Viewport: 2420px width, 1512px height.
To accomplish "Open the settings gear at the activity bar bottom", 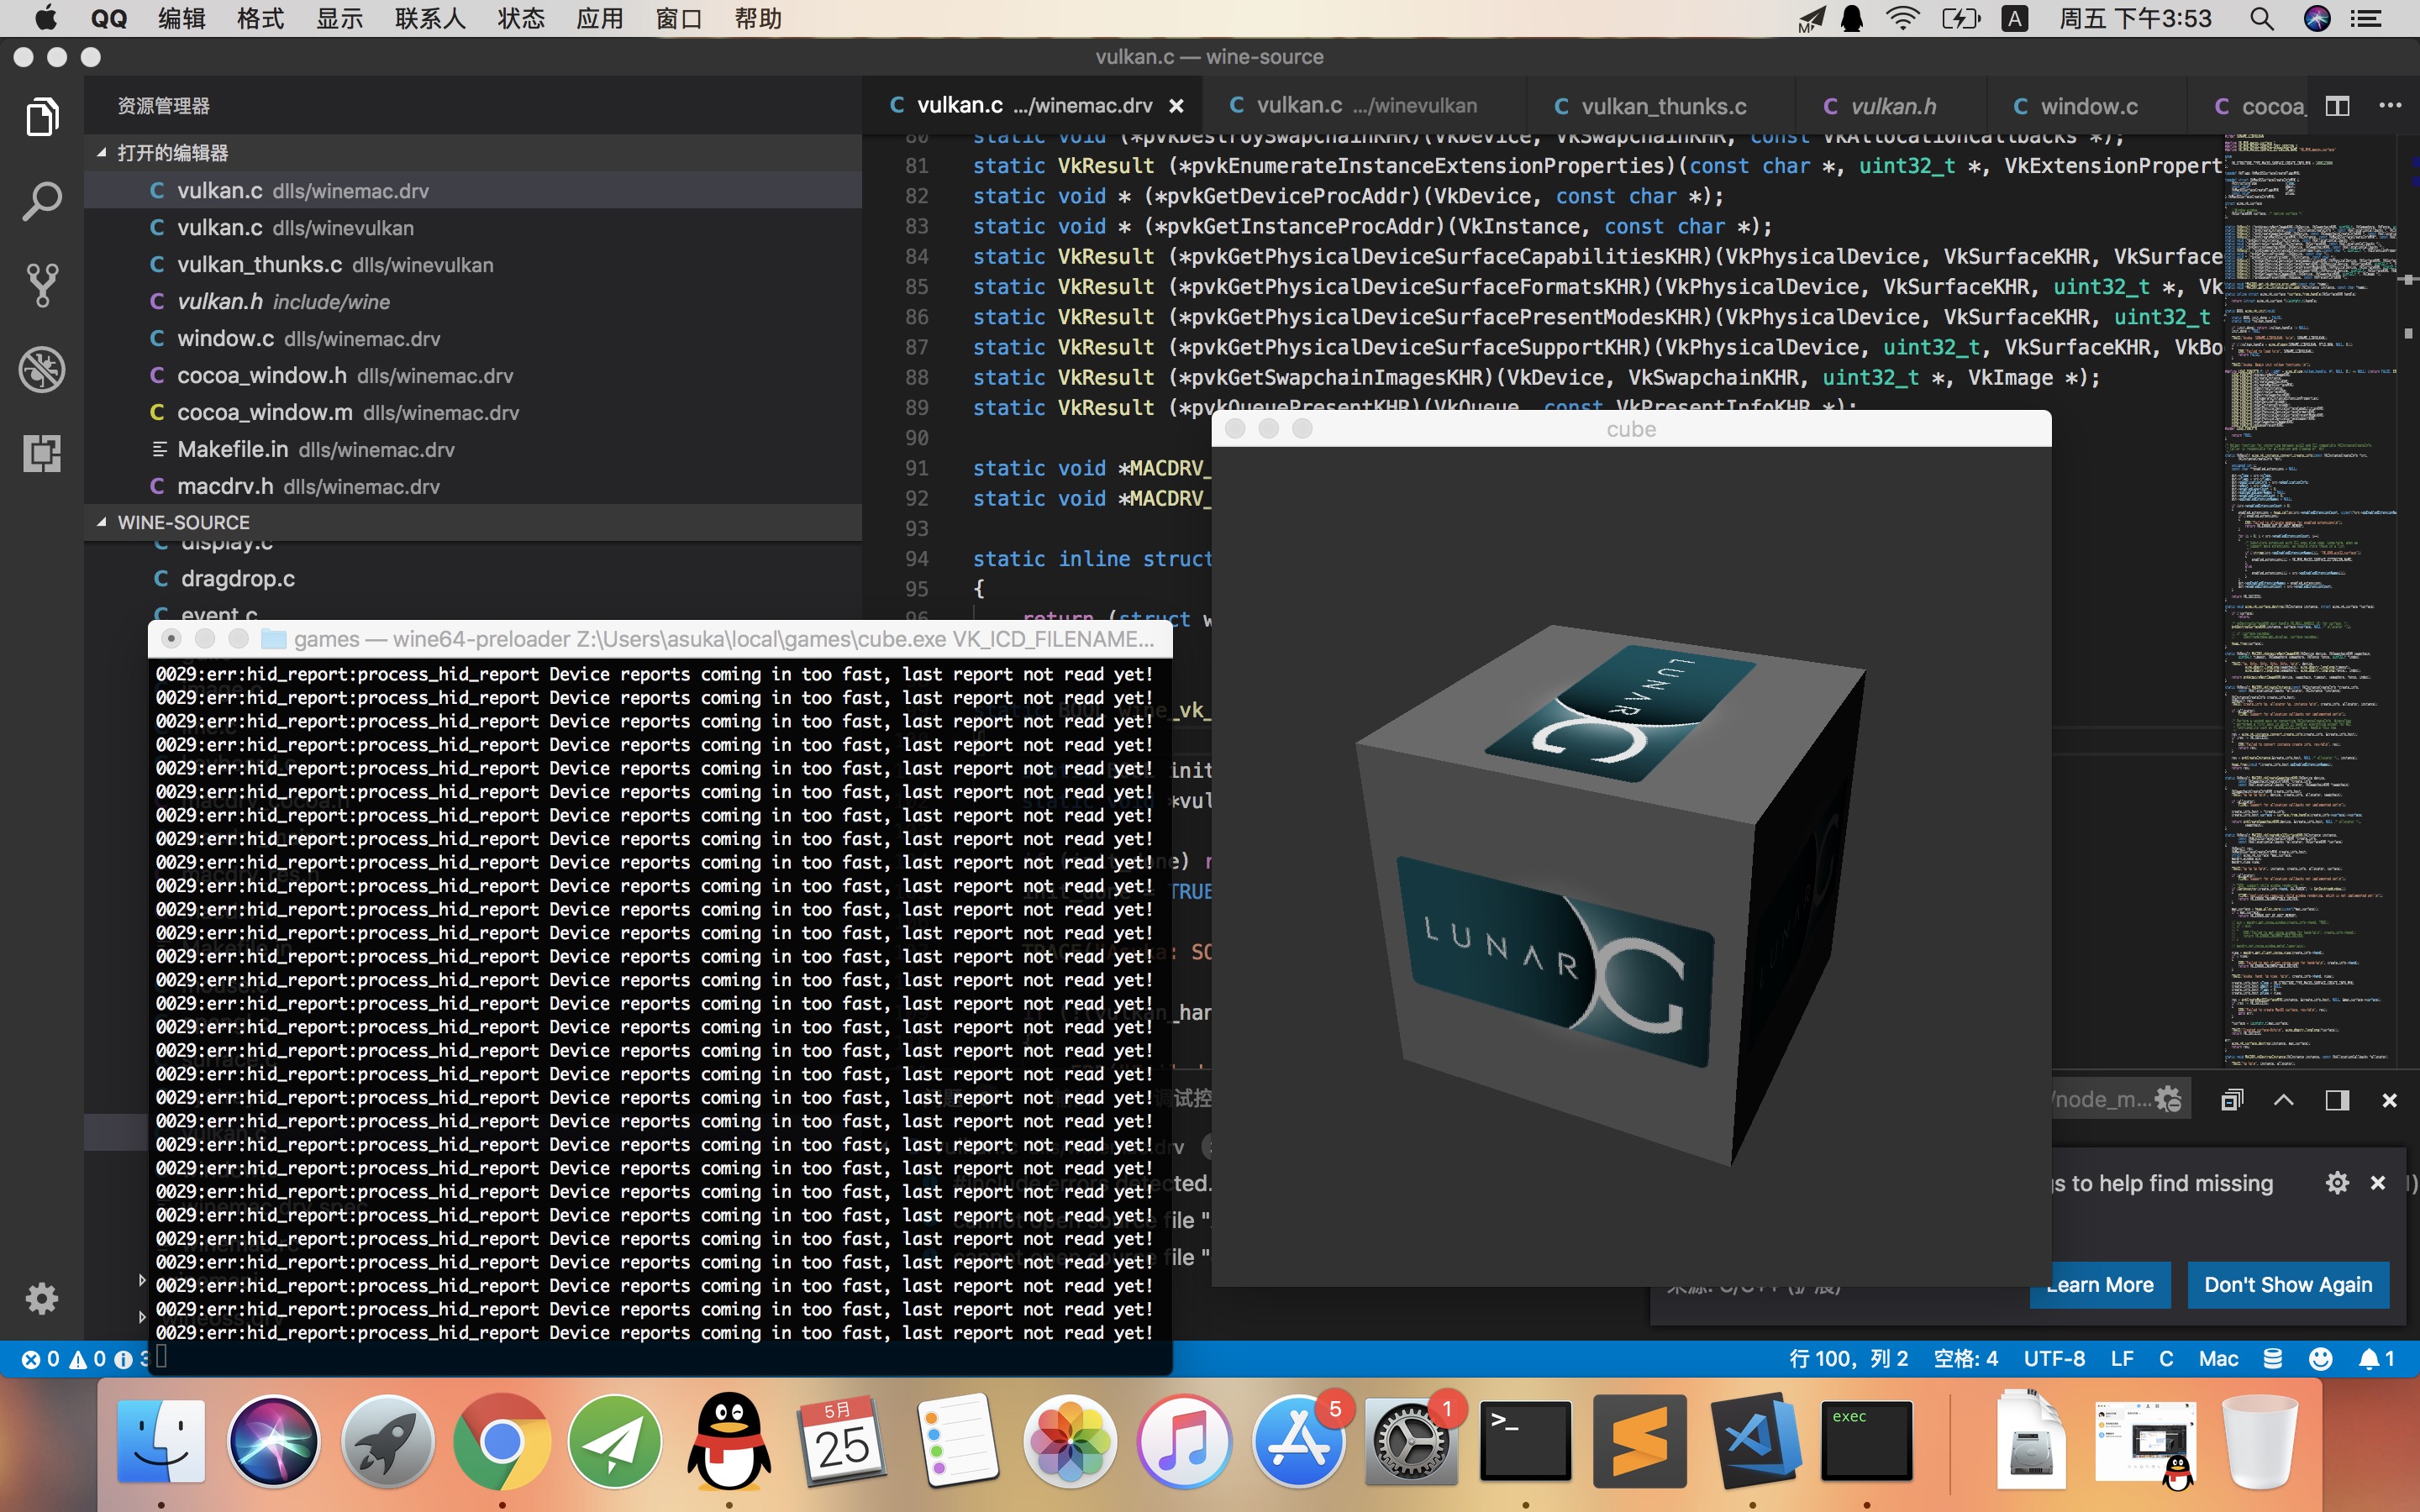I will click(x=42, y=1298).
